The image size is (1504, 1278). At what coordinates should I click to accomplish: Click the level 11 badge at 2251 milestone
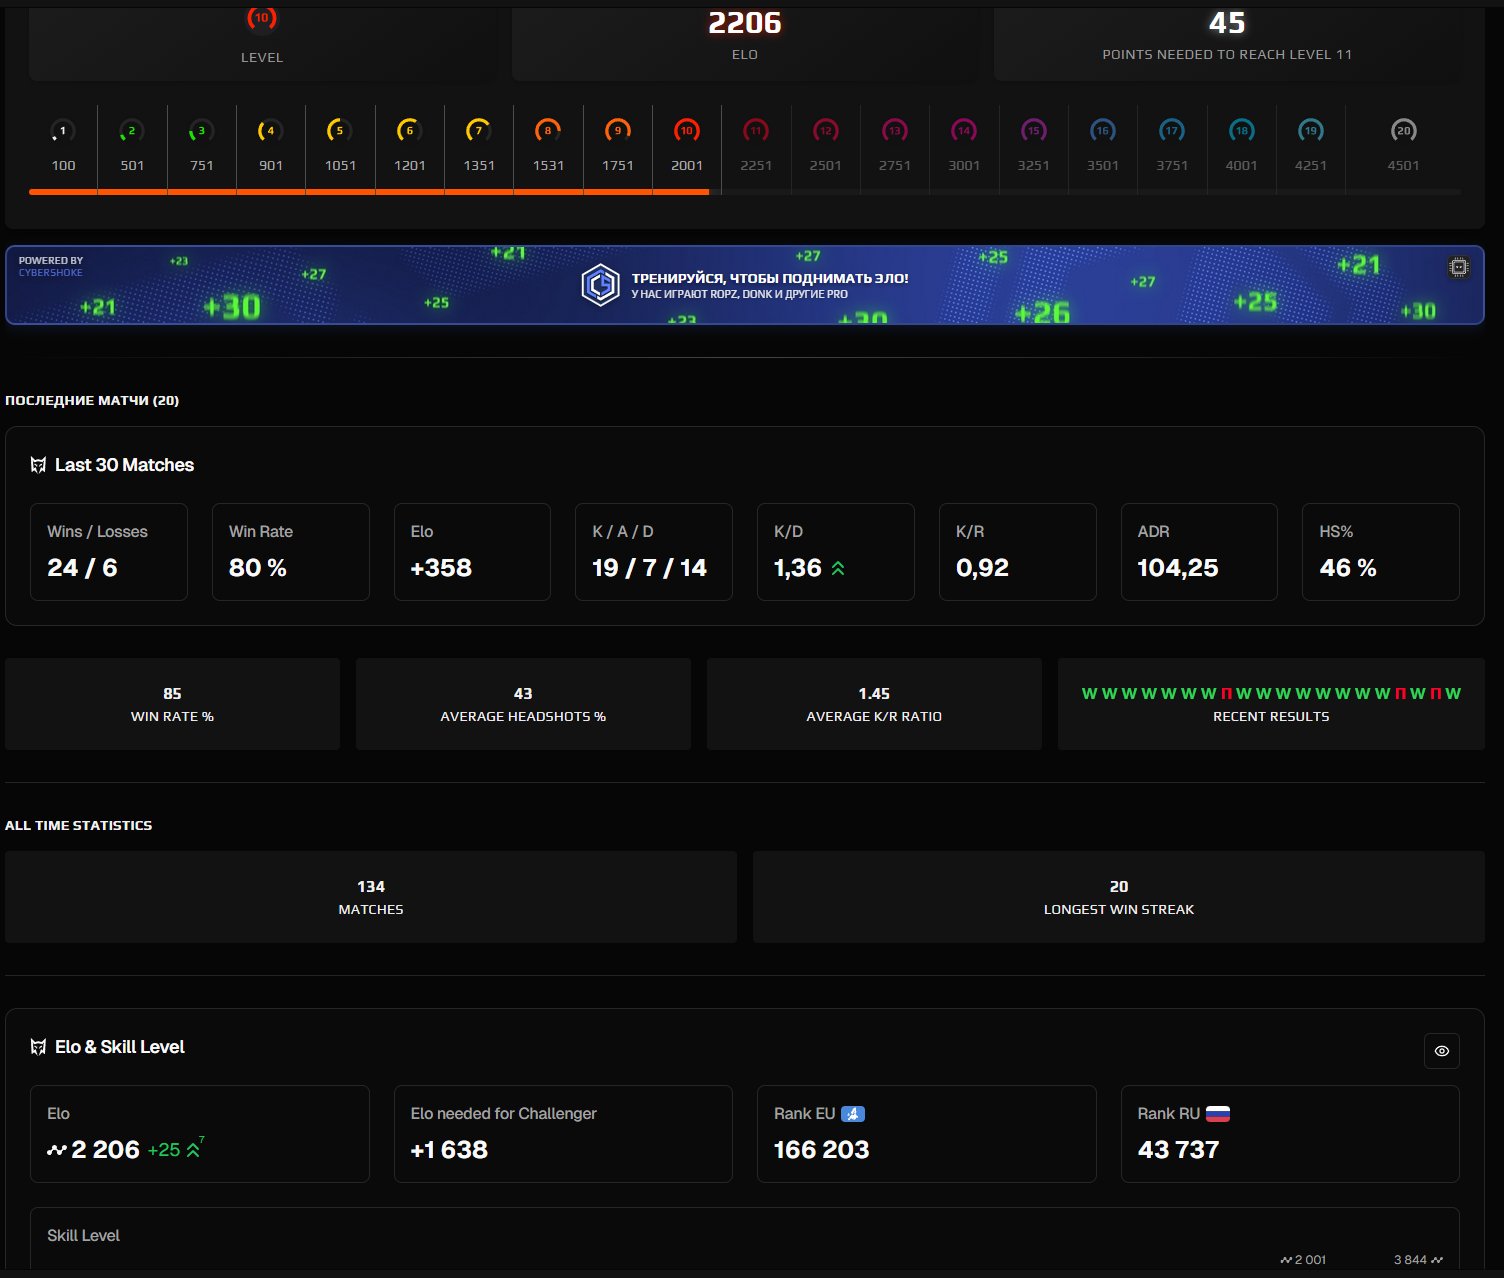(755, 130)
